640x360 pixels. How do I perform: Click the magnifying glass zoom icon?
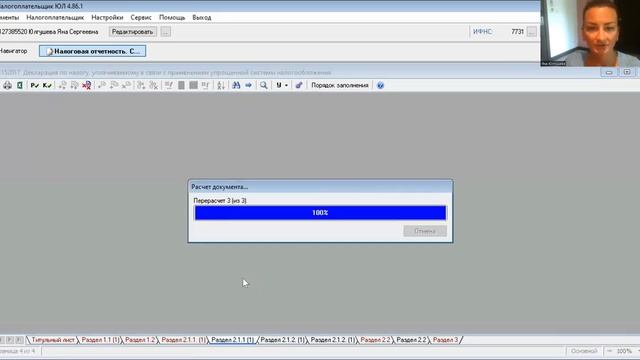[x=264, y=85]
